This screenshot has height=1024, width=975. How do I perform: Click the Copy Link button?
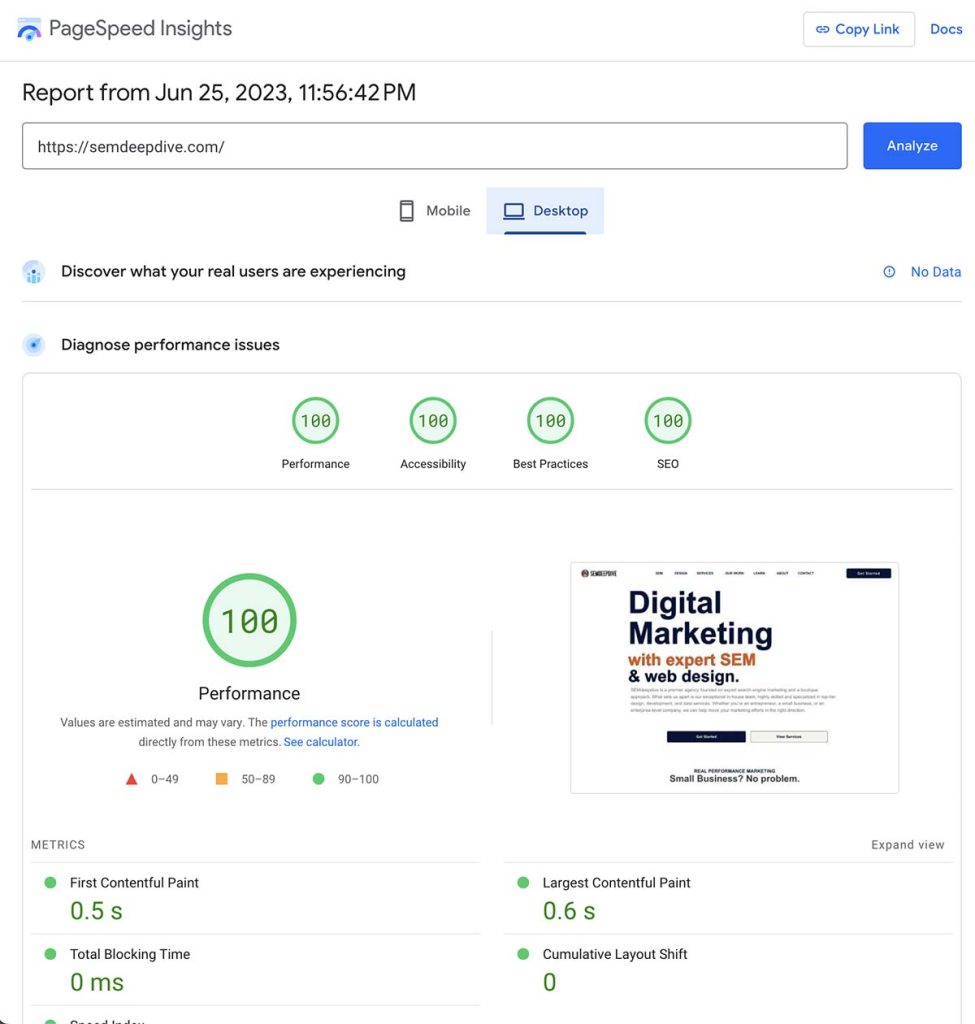pyautogui.click(x=859, y=29)
